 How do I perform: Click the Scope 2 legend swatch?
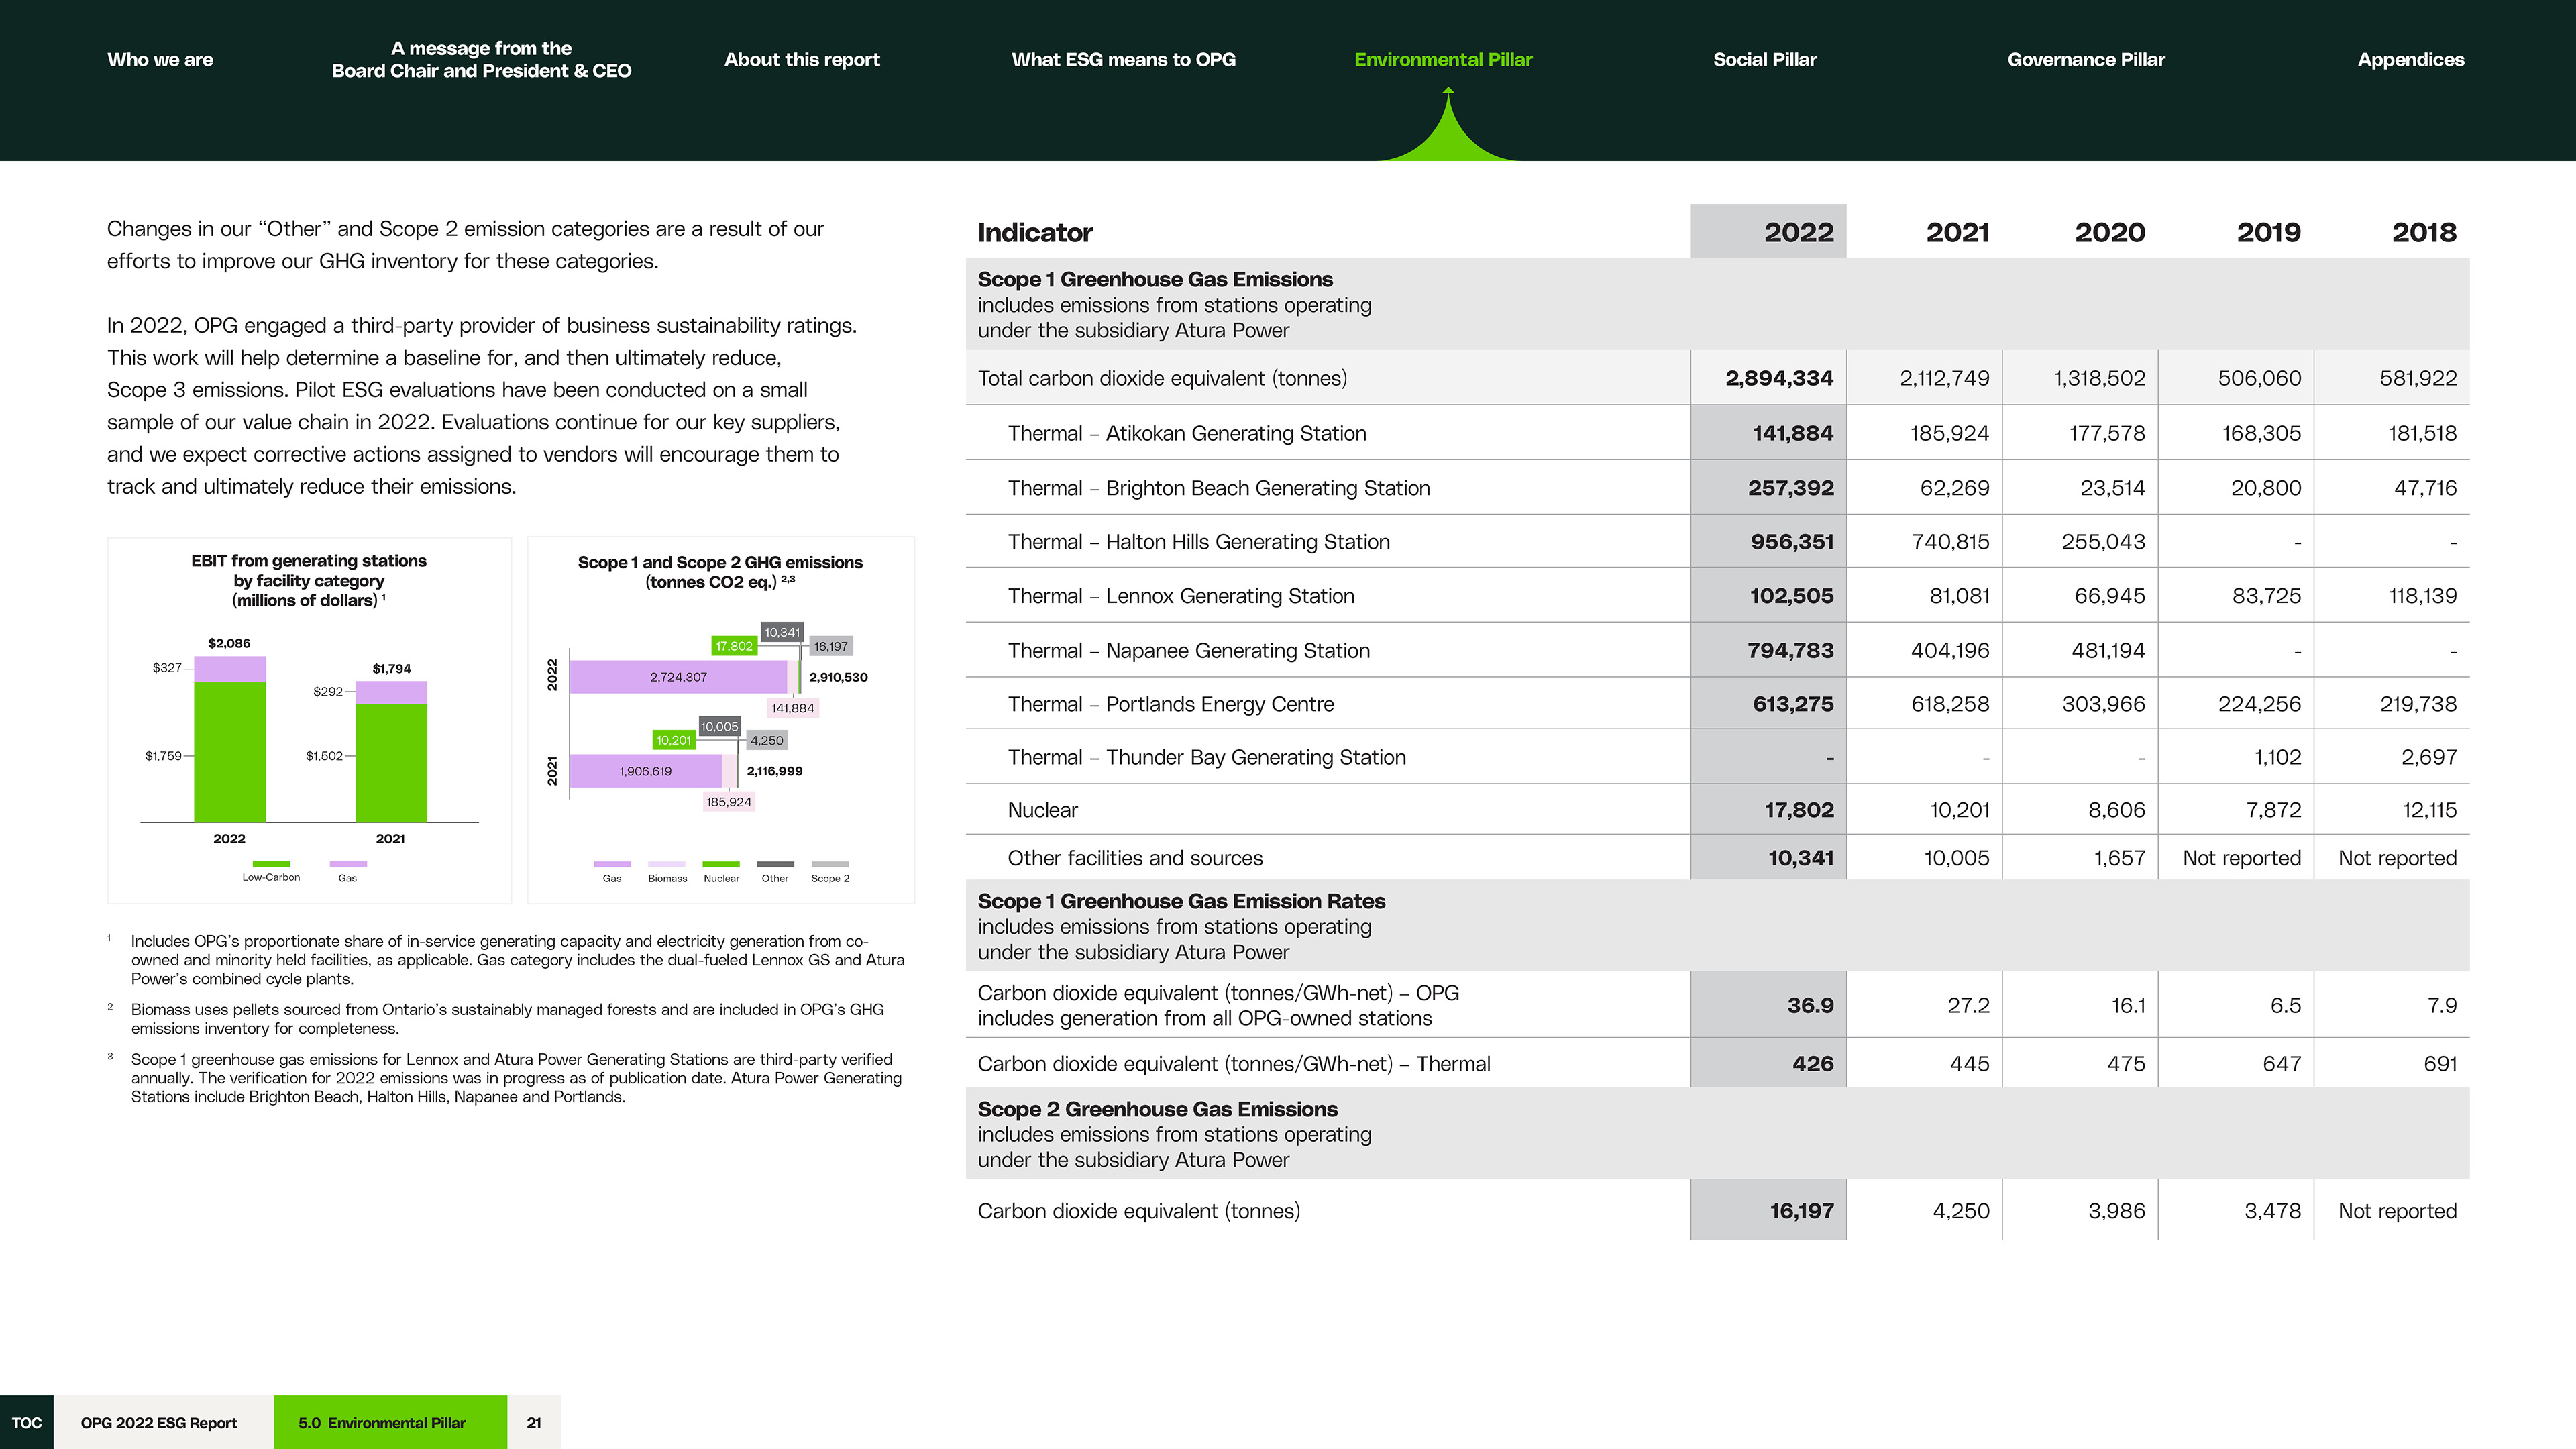[x=830, y=864]
